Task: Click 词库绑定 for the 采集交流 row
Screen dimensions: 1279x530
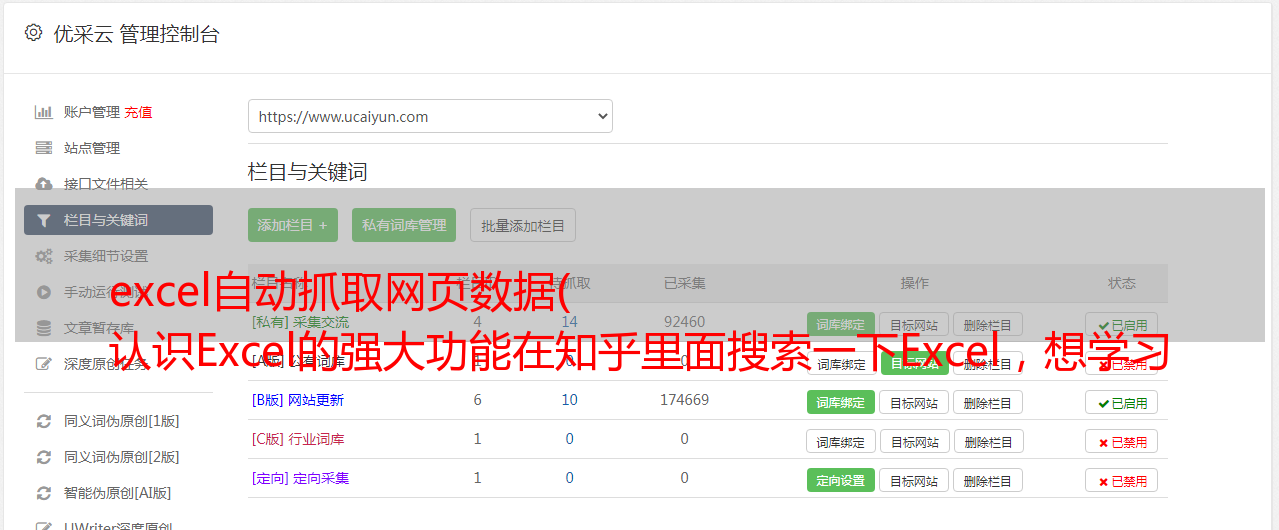Action: coord(841,325)
